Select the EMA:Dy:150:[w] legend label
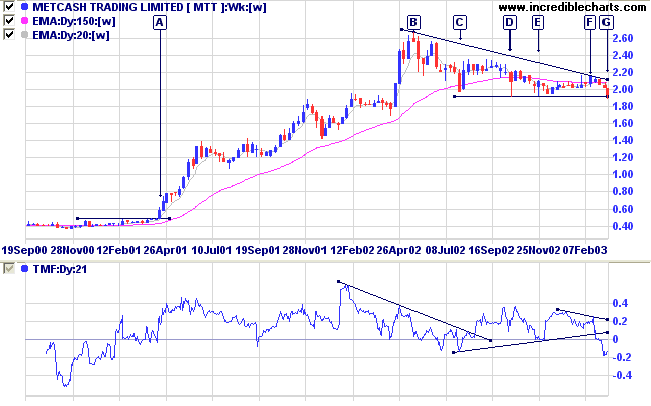Image resolution: width=651 pixels, height=406 pixels. [x=74, y=21]
